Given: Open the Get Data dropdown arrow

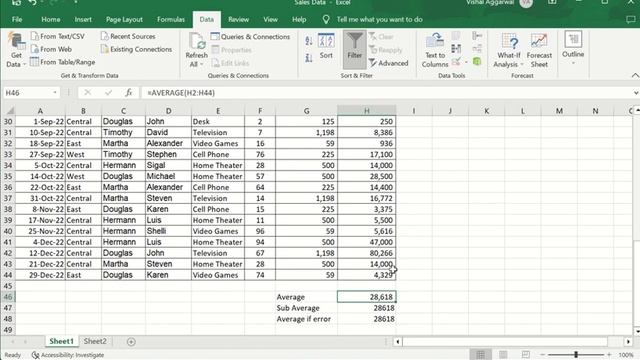Looking at the screenshot, I should (24, 64).
